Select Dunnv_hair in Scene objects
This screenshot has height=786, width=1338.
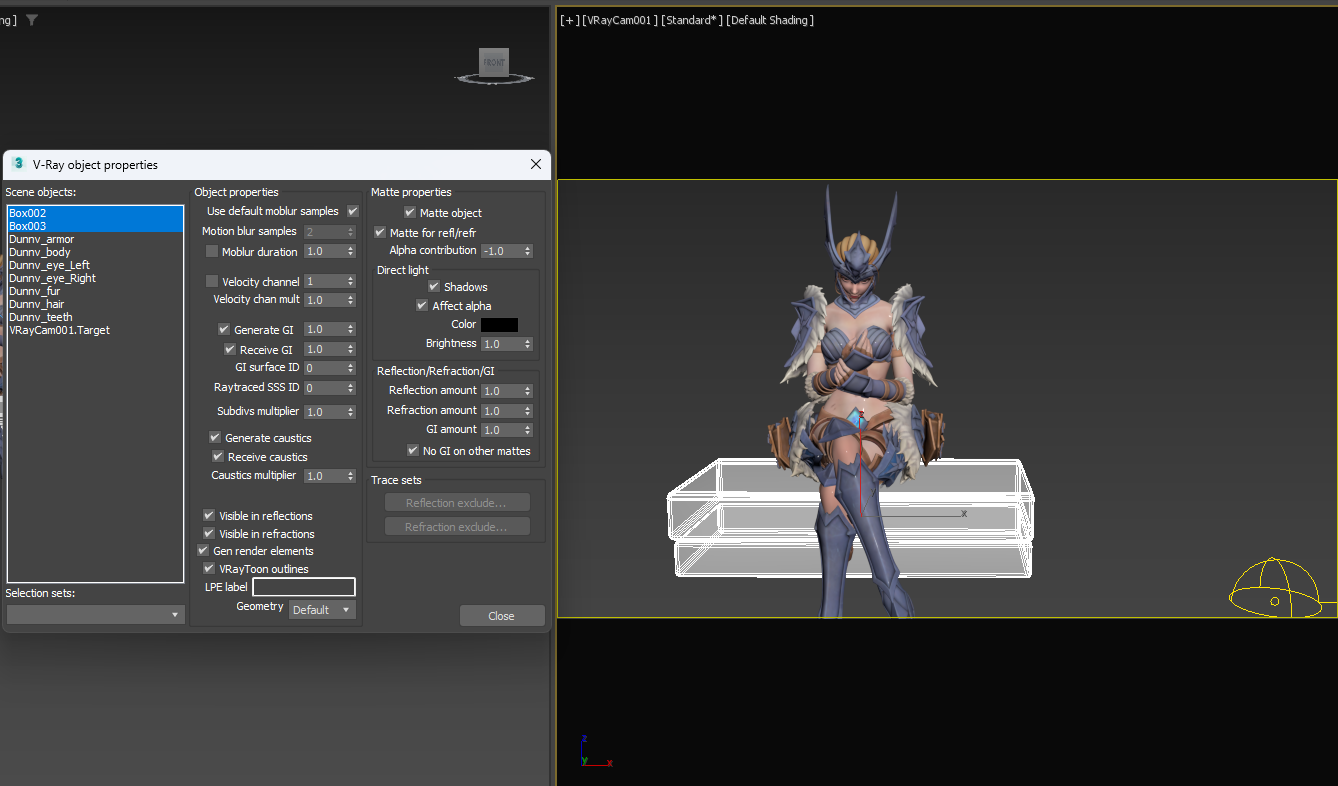pyautogui.click(x=95, y=304)
